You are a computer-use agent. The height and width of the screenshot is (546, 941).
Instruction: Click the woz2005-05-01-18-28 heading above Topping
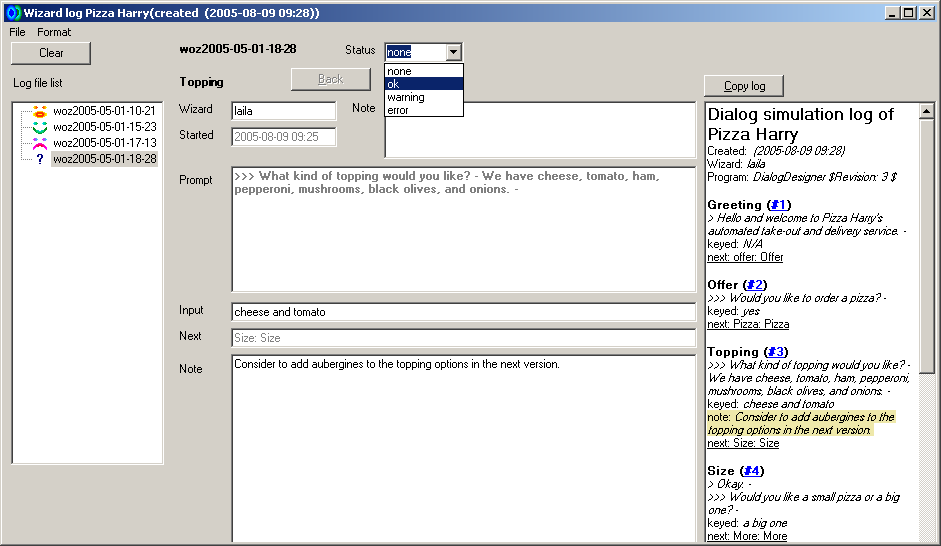pos(238,49)
